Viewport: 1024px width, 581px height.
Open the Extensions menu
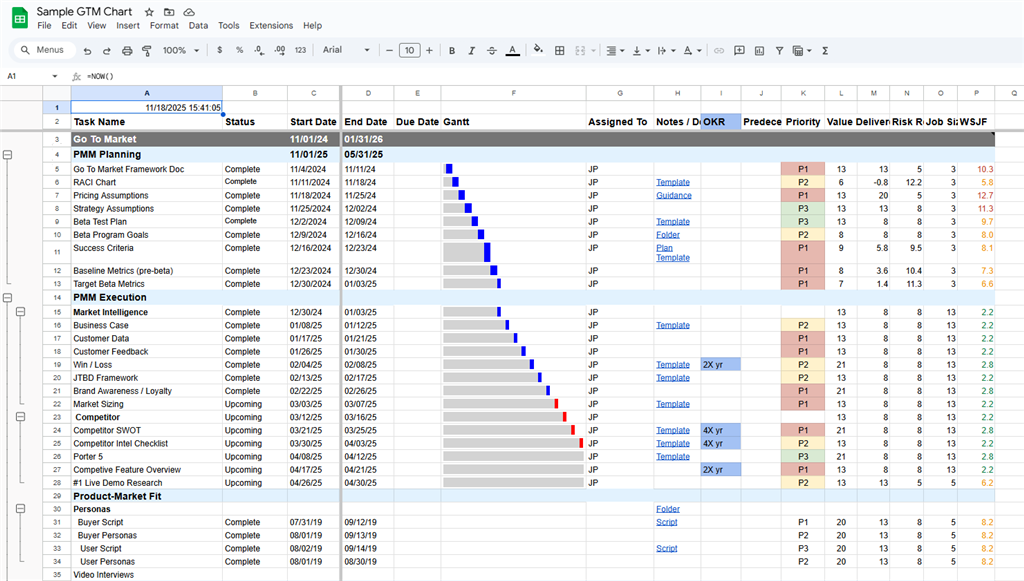271,25
